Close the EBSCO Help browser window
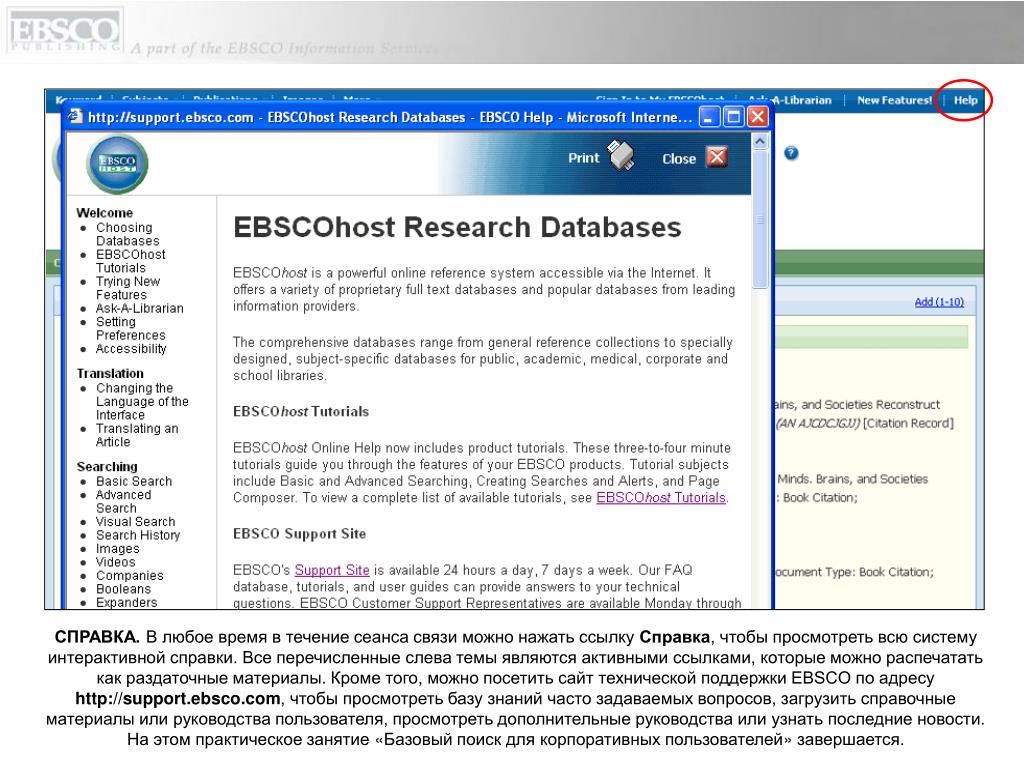This screenshot has height=768, width=1024. (x=758, y=117)
